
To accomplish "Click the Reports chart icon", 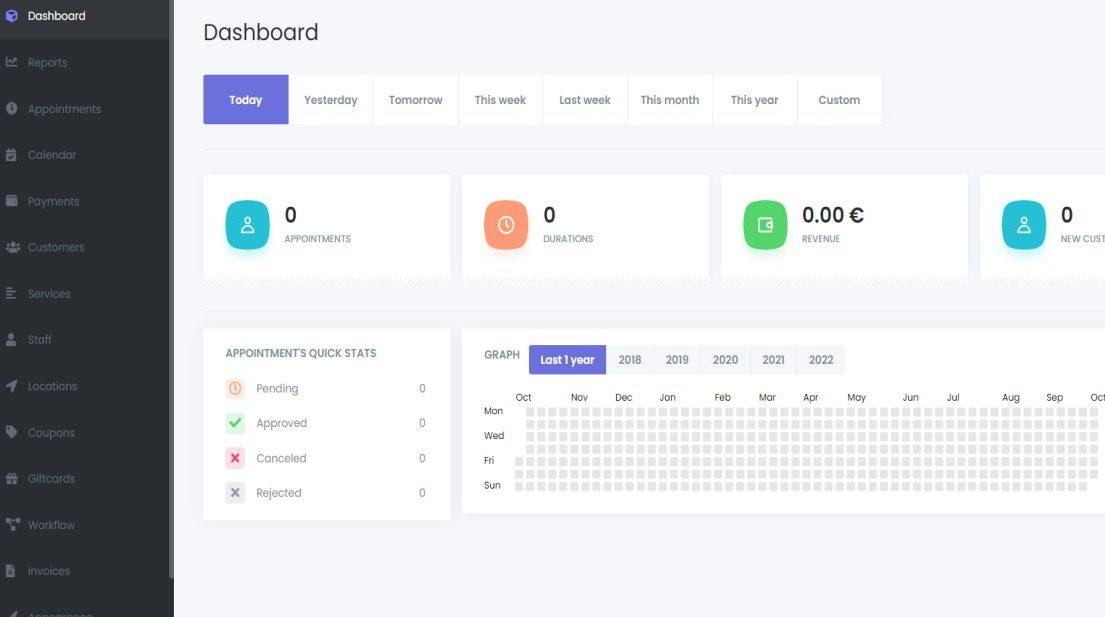I will coord(11,62).
